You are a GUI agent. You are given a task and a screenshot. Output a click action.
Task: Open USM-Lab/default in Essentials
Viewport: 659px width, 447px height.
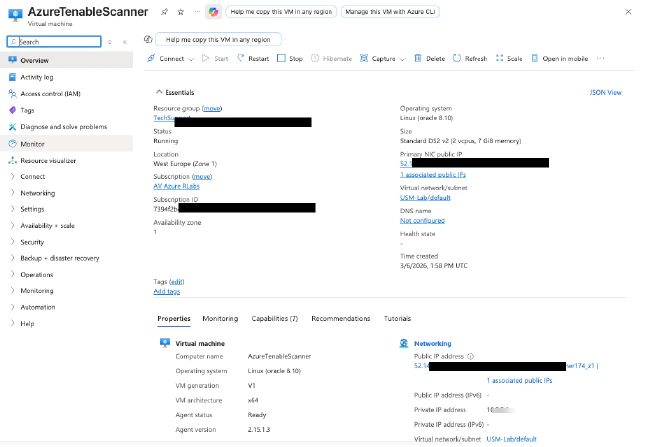[x=425, y=197]
